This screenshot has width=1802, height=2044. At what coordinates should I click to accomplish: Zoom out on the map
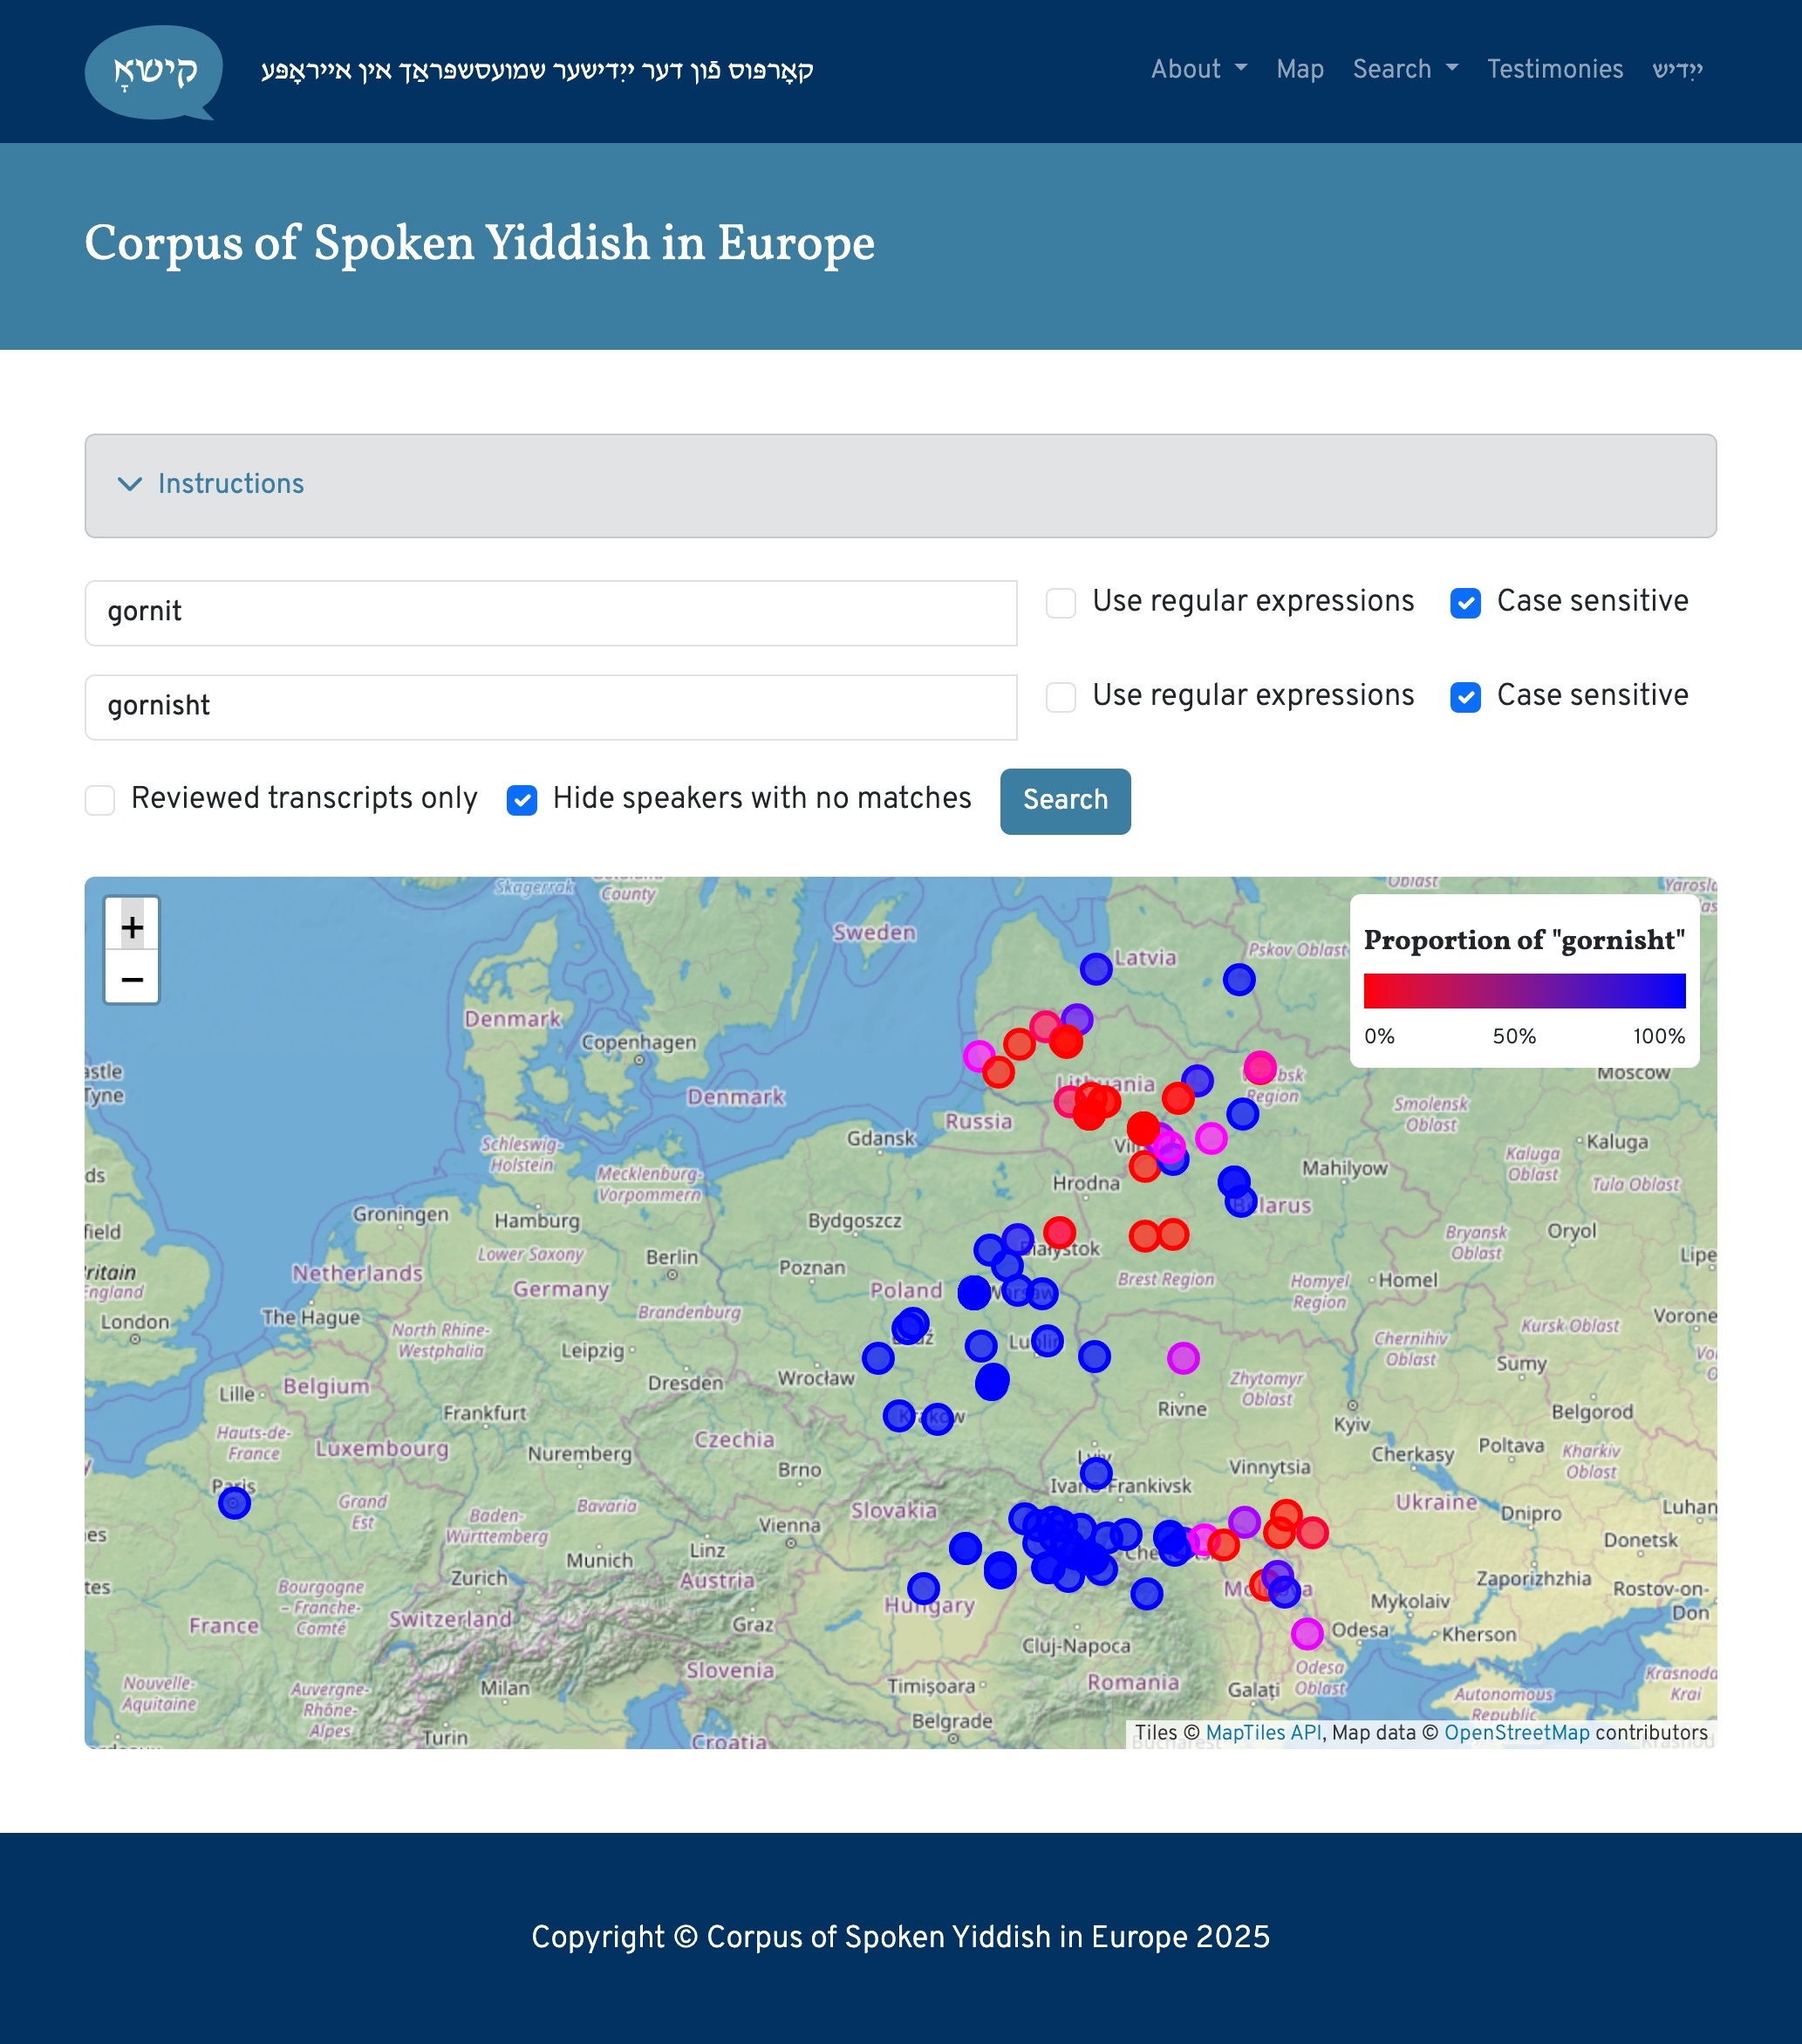point(132,979)
